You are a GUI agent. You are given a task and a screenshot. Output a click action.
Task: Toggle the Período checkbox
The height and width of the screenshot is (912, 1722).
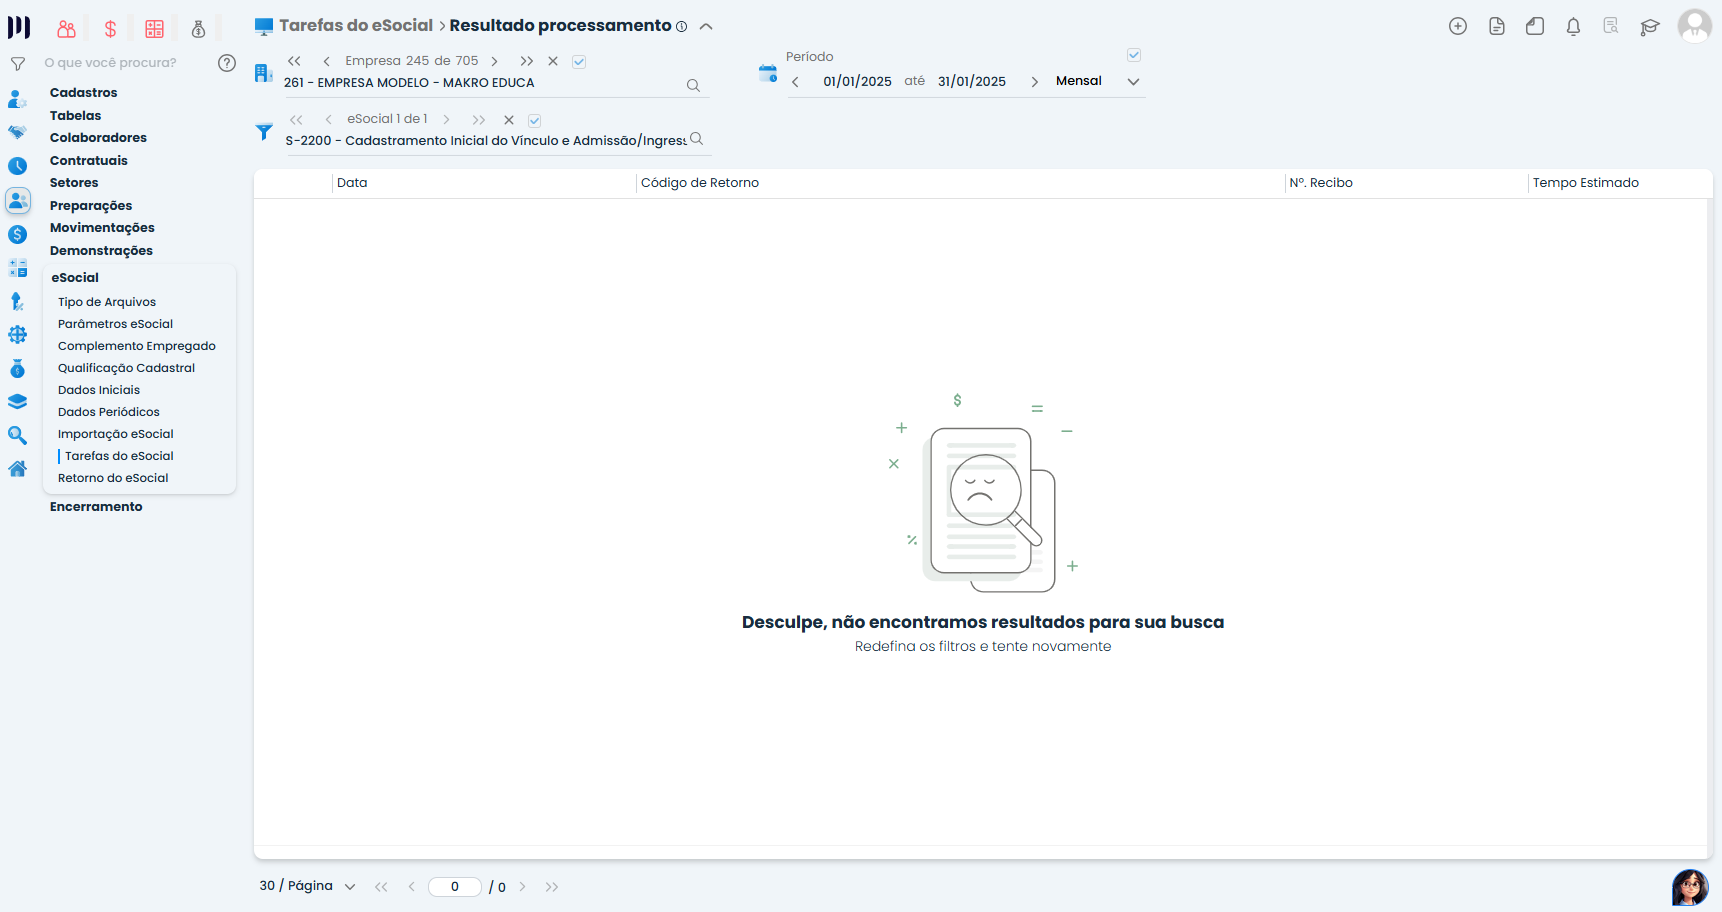coord(1134,55)
